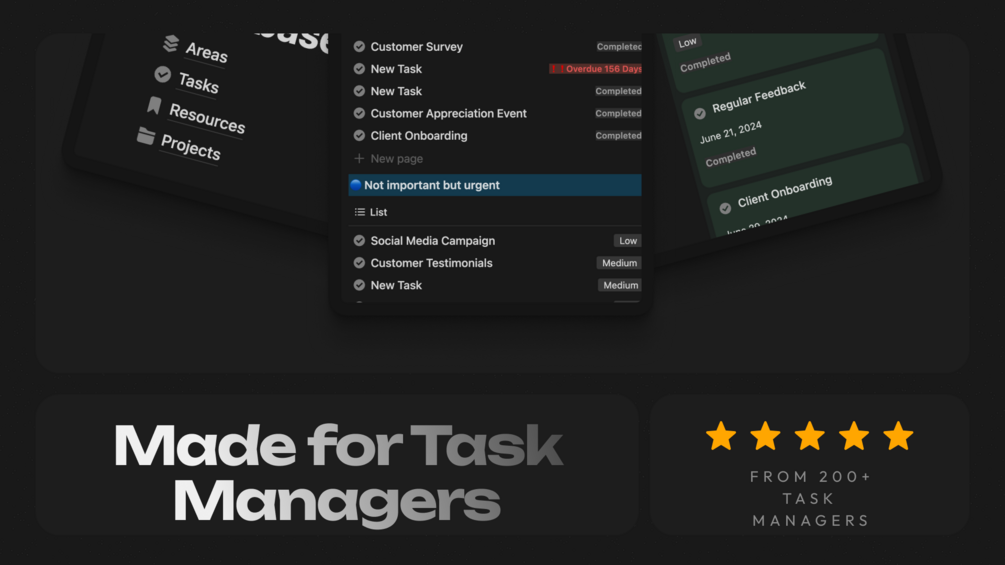1005x565 pixels.
Task: Toggle Client Onboarding card checkbox right tablet
Action: pyautogui.click(x=725, y=208)
